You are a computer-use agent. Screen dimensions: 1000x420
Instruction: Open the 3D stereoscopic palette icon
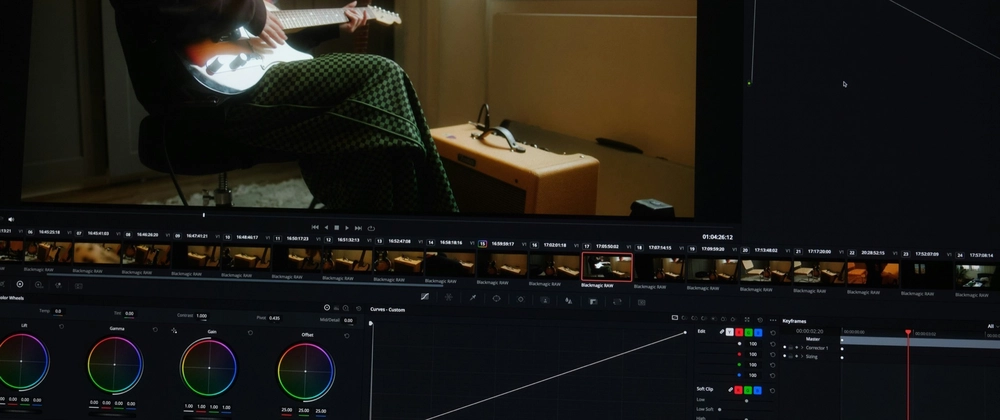click(x=642, y=302)
